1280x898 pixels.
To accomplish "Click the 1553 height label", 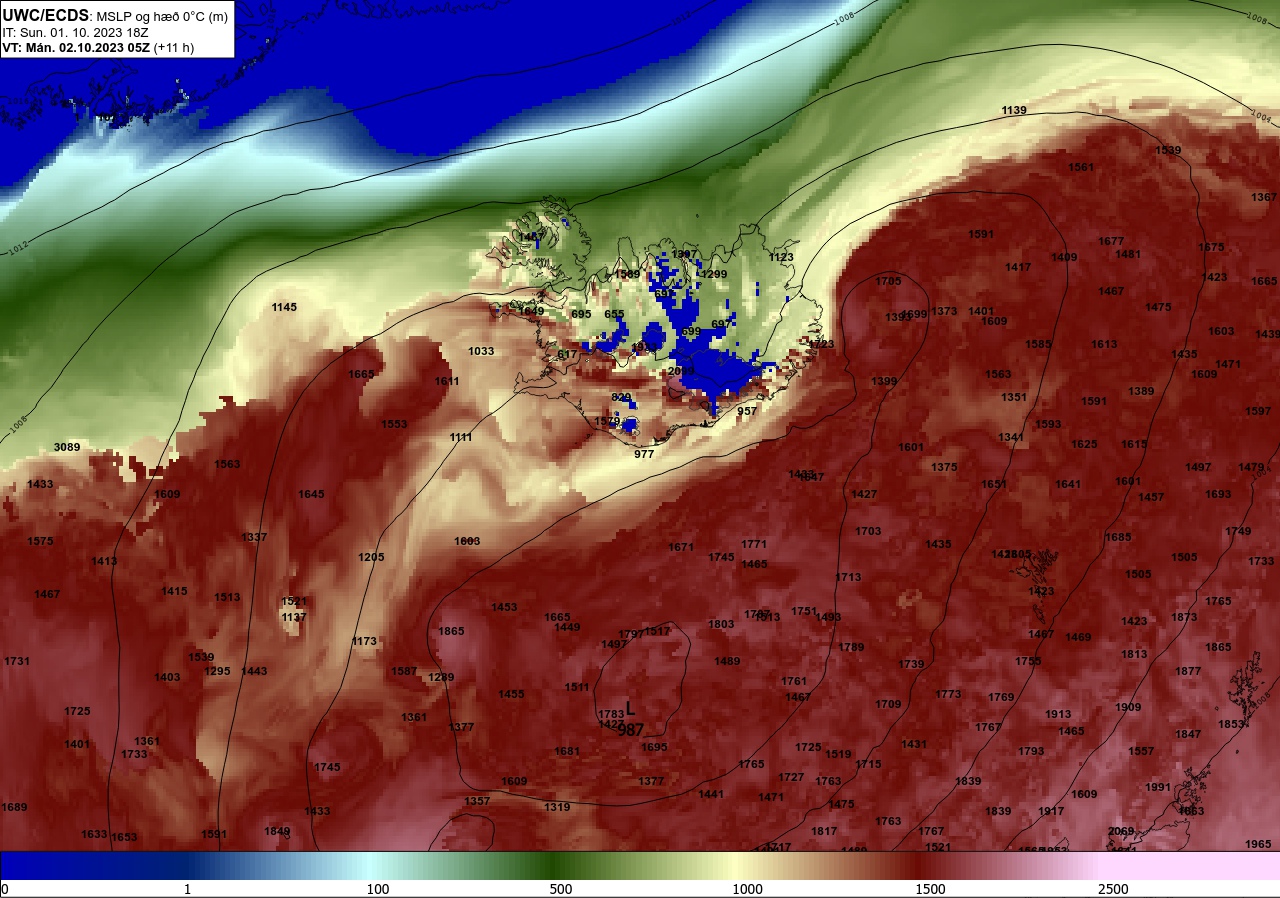I will 394,424.
